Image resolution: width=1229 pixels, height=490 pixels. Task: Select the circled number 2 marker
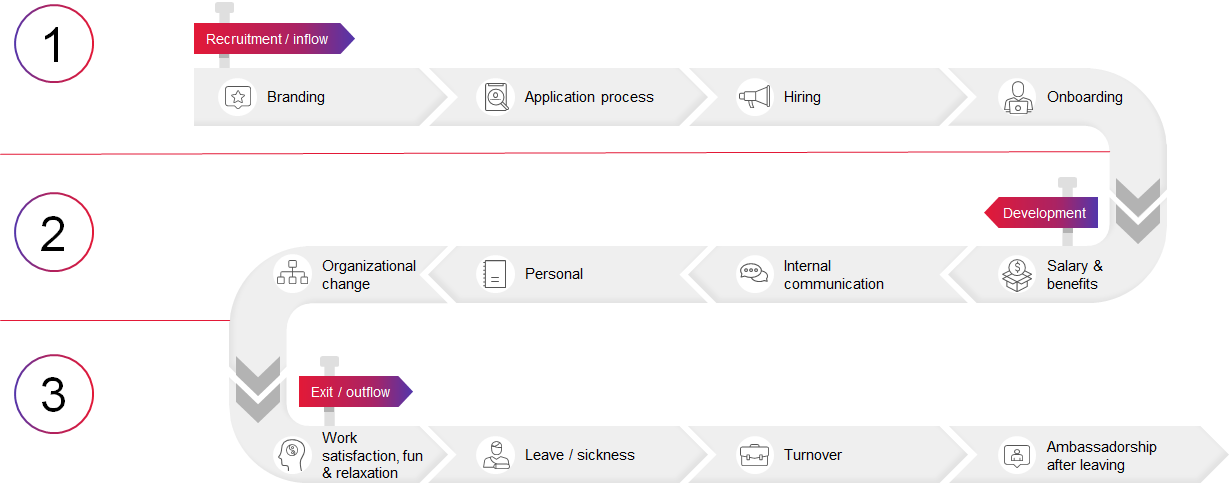coord(54,232)
